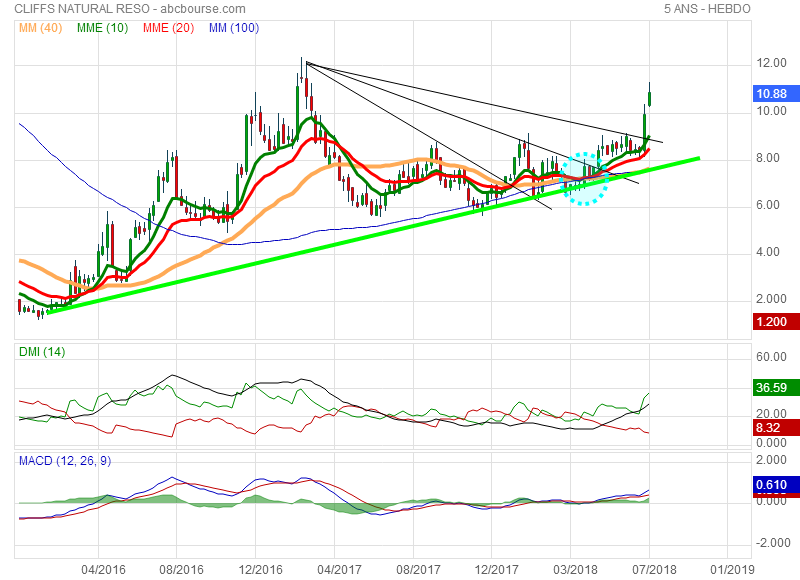Click the 07/2018 date on time axis
The height and width of the screenshot is (580, 800).
[x=649, y=567]
